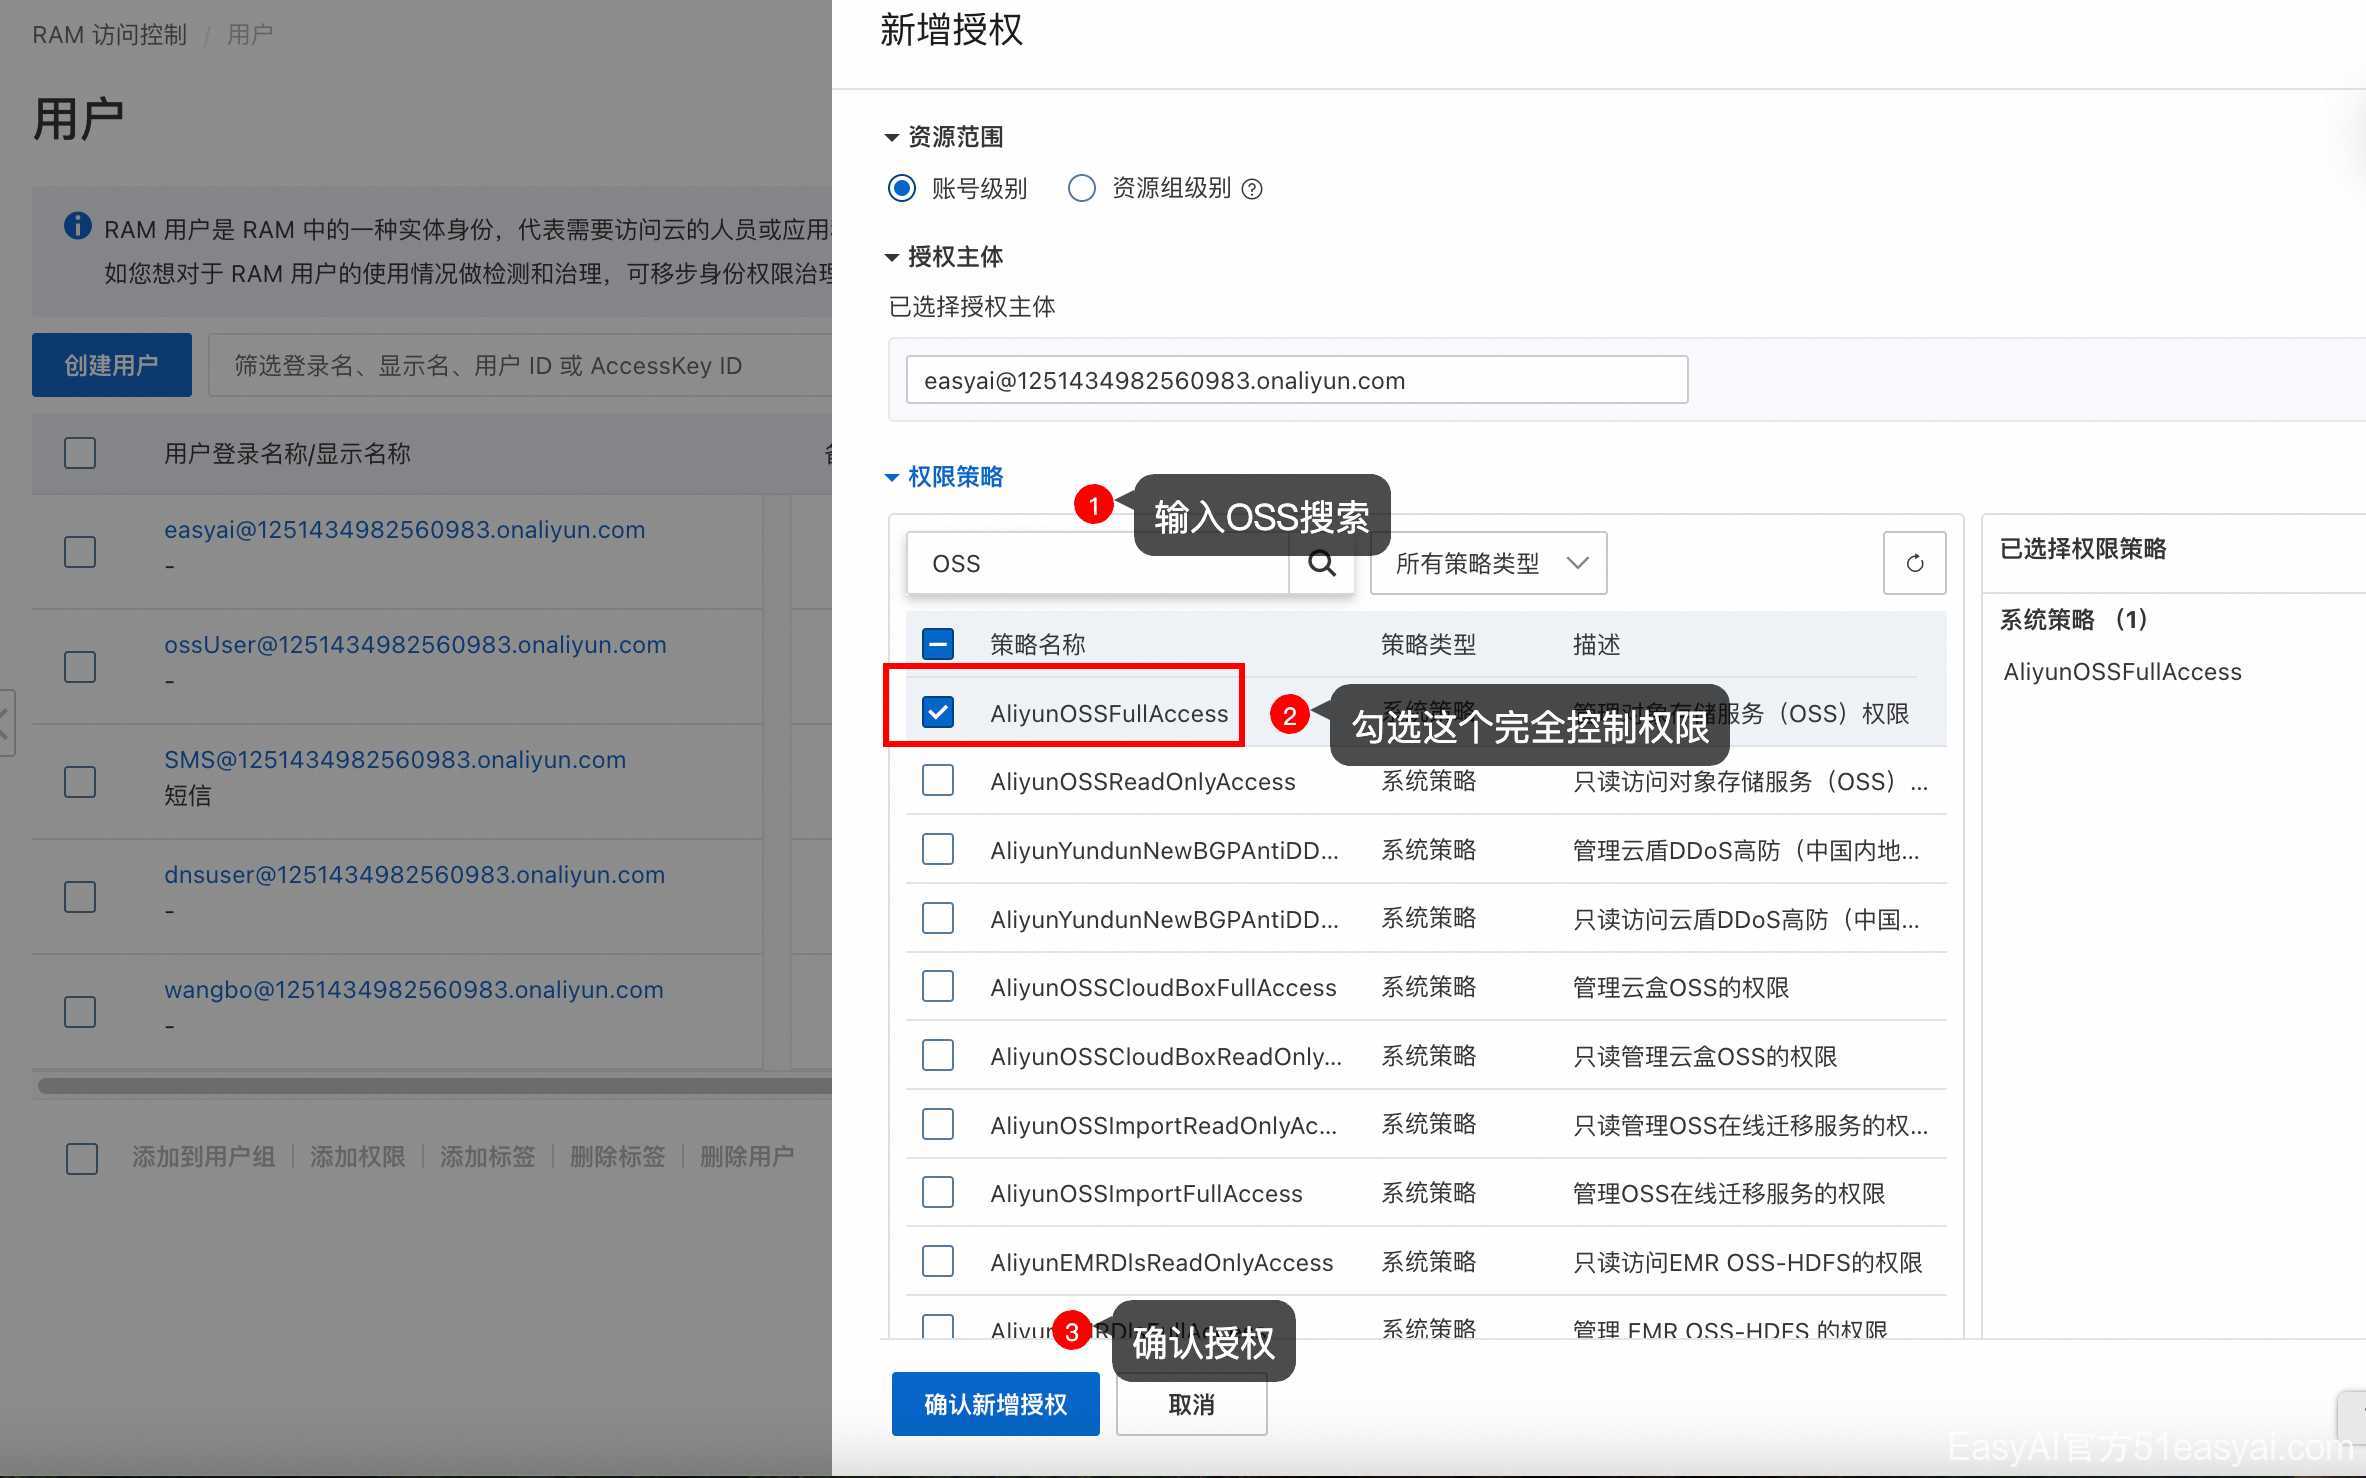
Task: Select the 账号级别 radio button
Action: 901,188
